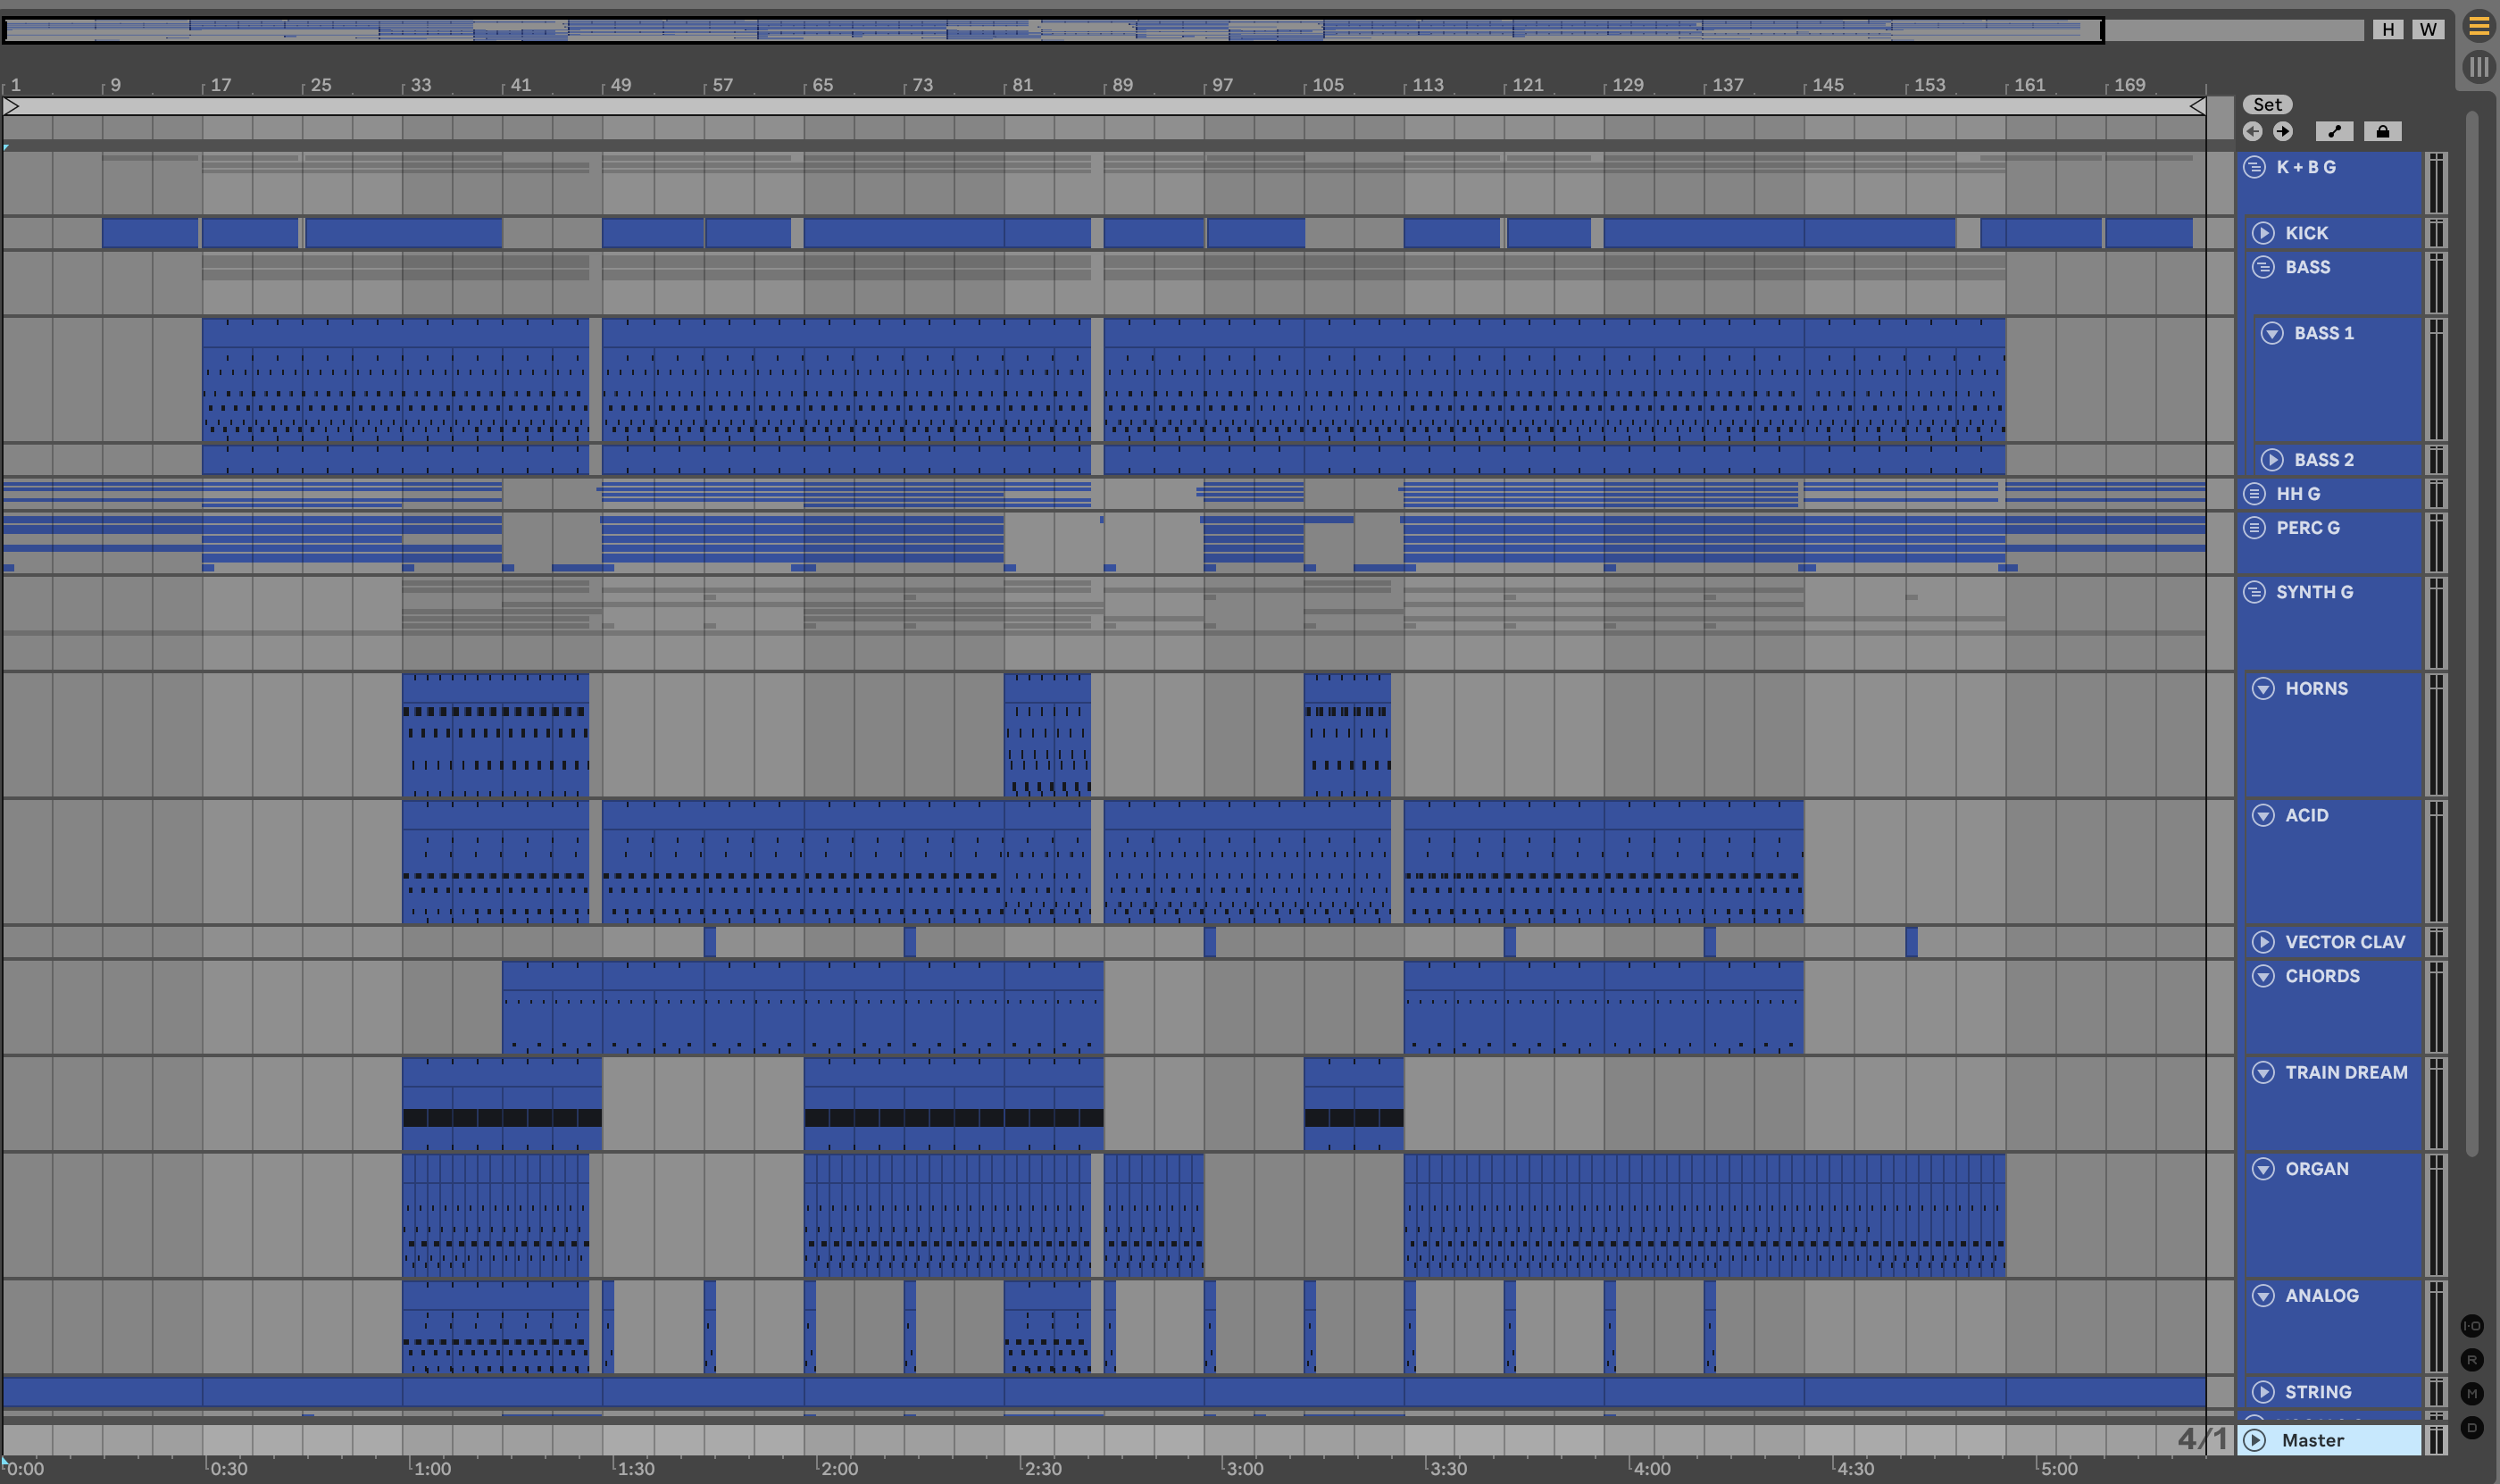Jump to the previous locator arrow
This screenshot has height=1484, width=2500.
(x=2252, y=131)
